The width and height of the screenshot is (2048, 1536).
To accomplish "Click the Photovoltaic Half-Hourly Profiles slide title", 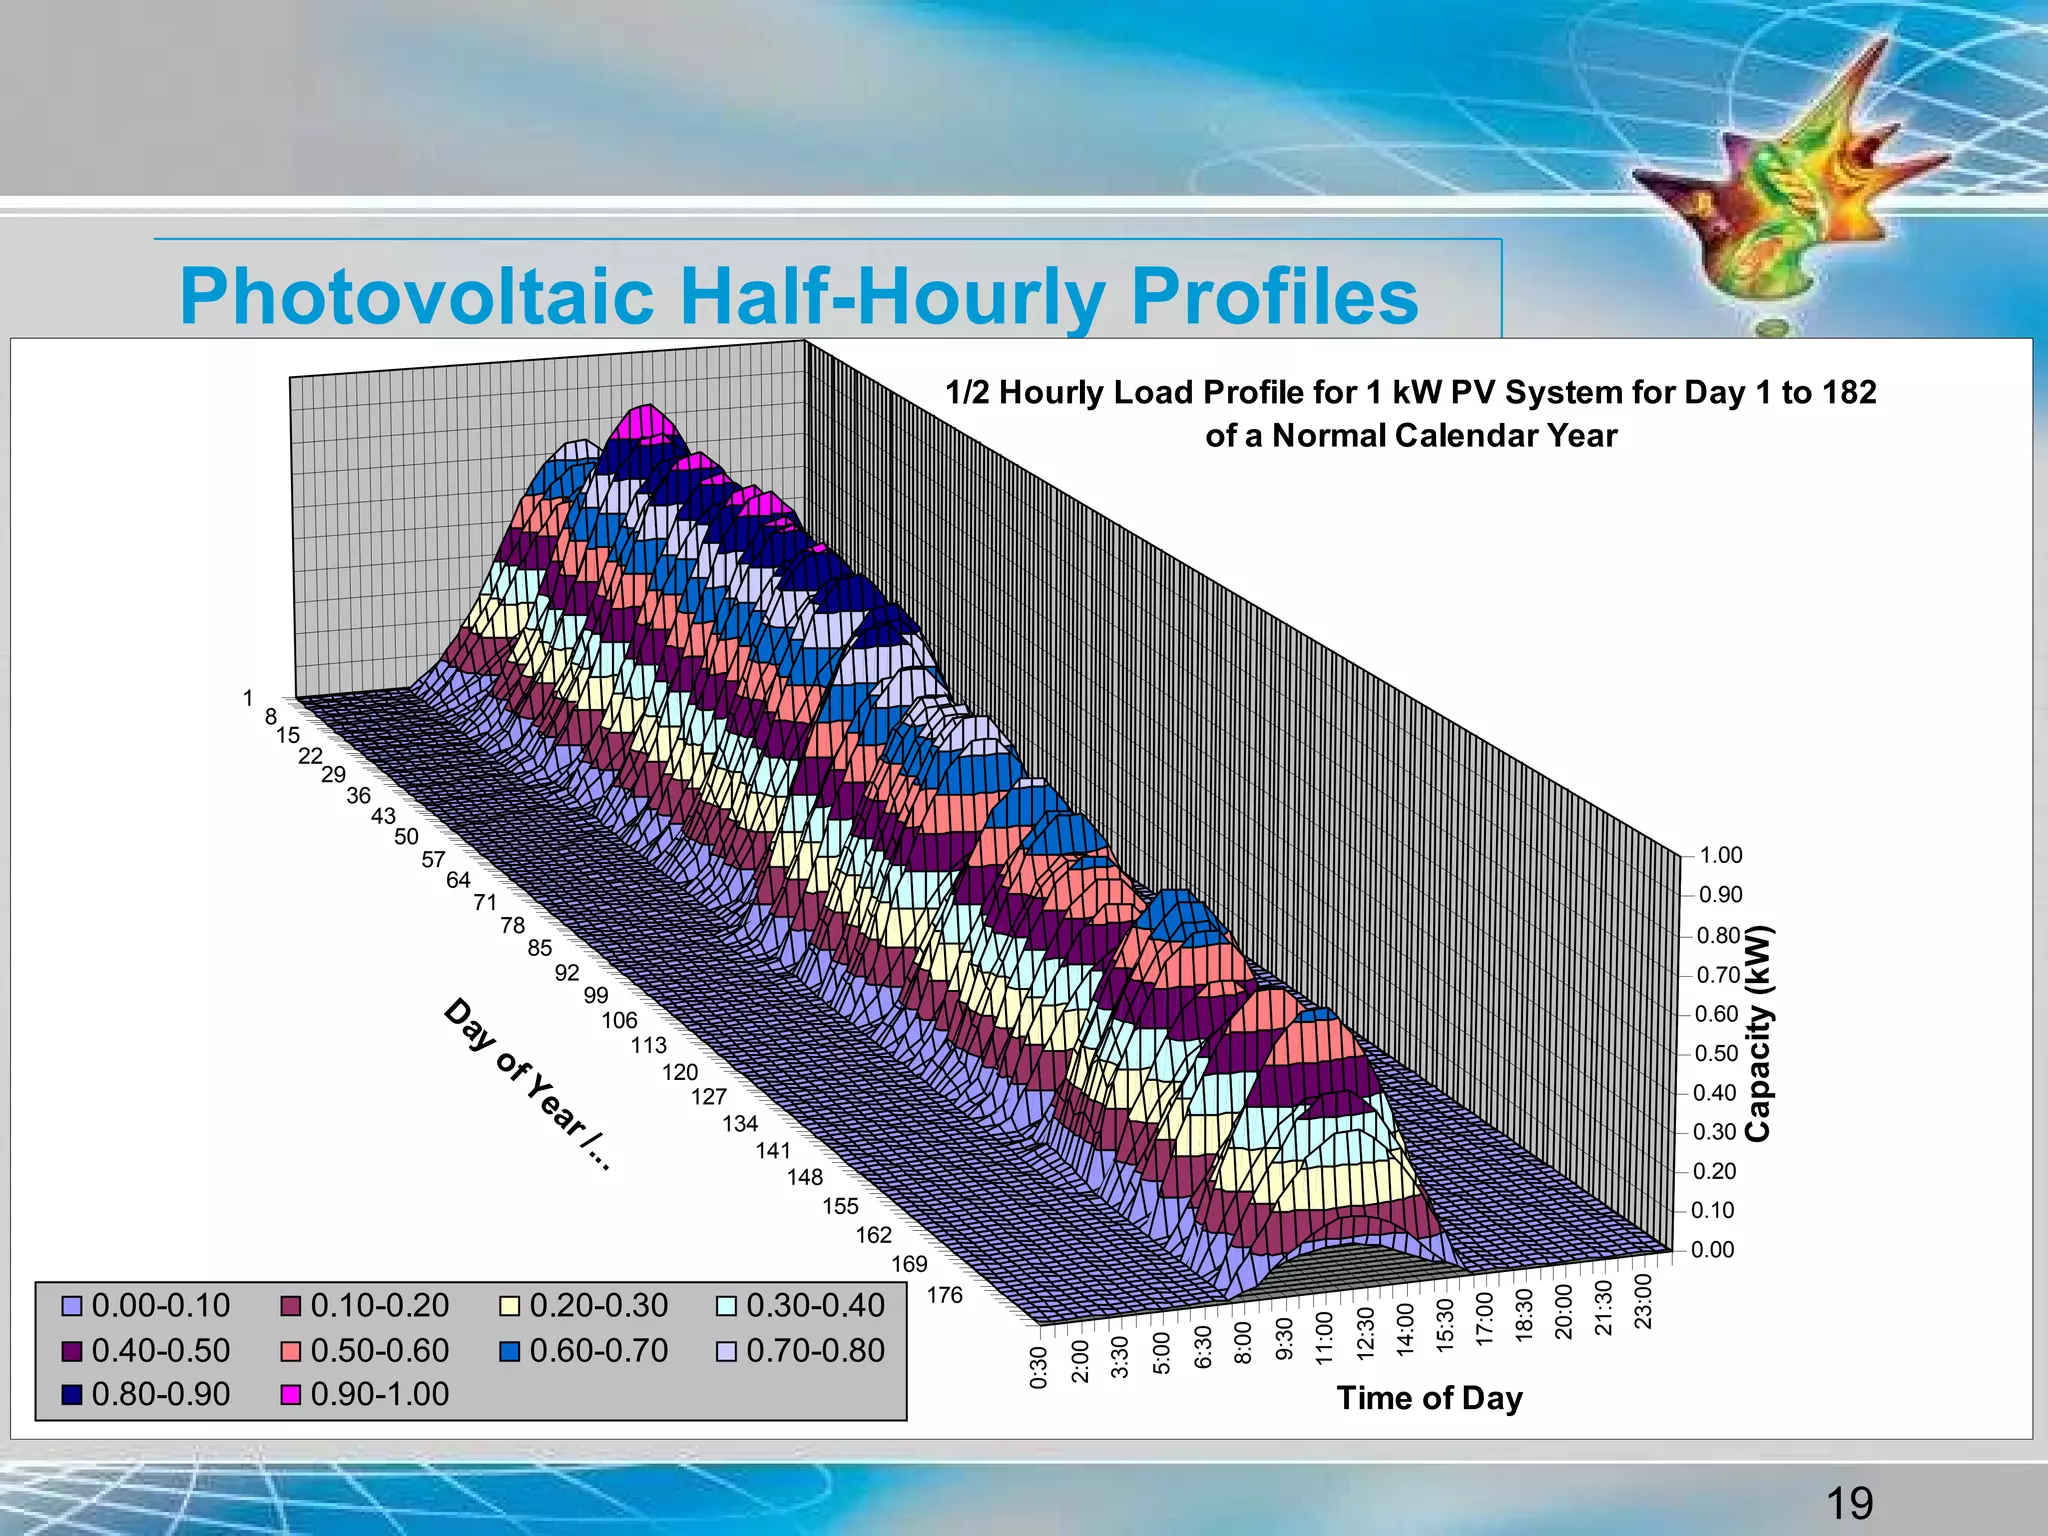I will point(798,296).
